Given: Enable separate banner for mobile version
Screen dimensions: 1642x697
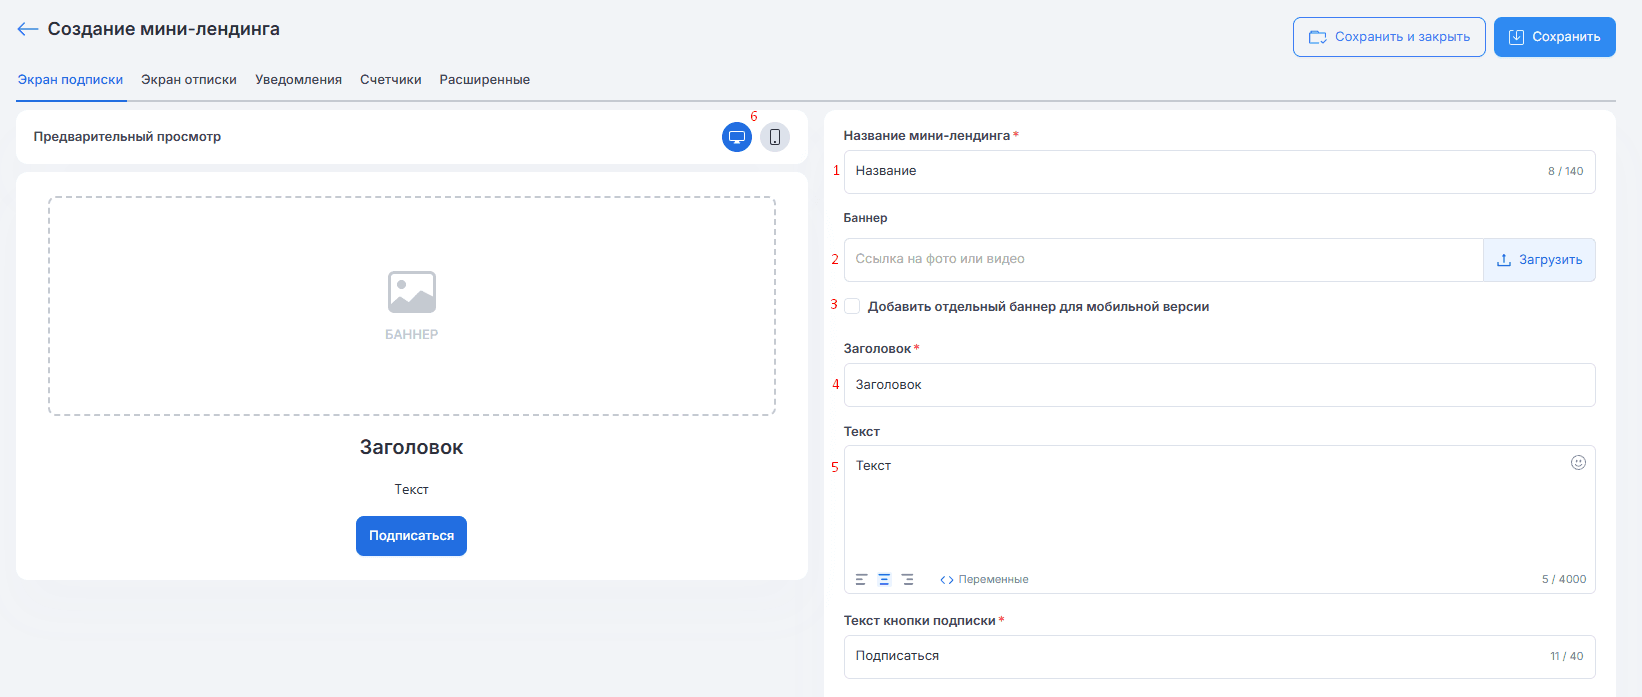Looking at the screenshot, I should tap(852, 306).
